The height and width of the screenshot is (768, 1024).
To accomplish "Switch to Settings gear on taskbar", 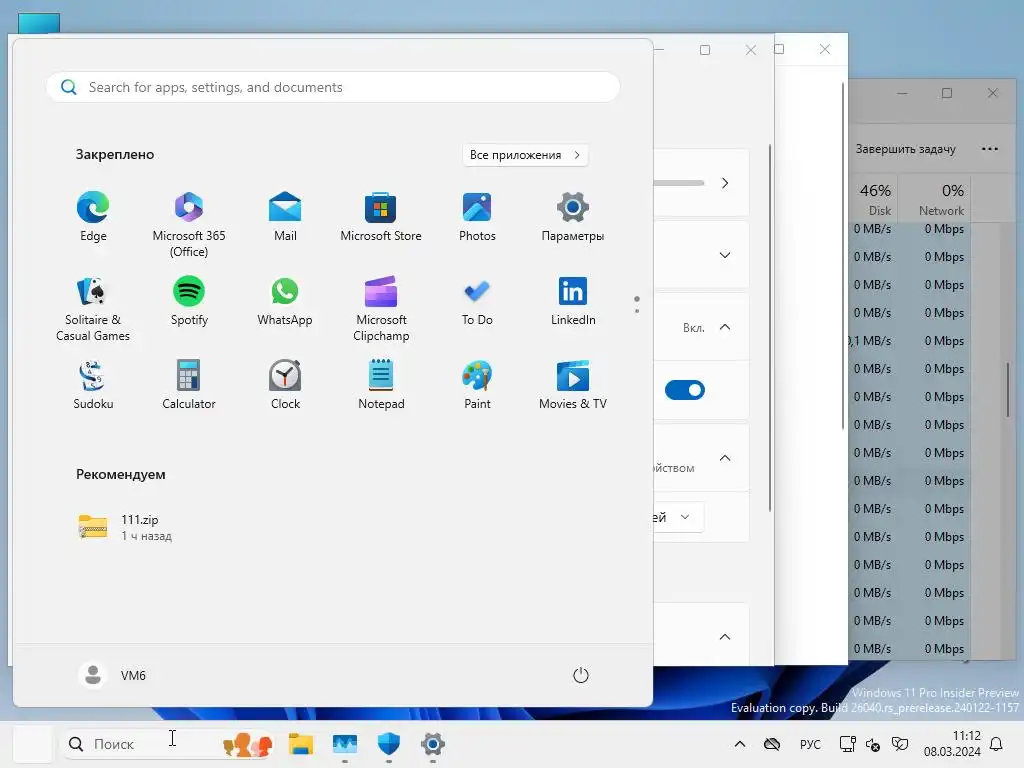I will click(x=432, y=744).
